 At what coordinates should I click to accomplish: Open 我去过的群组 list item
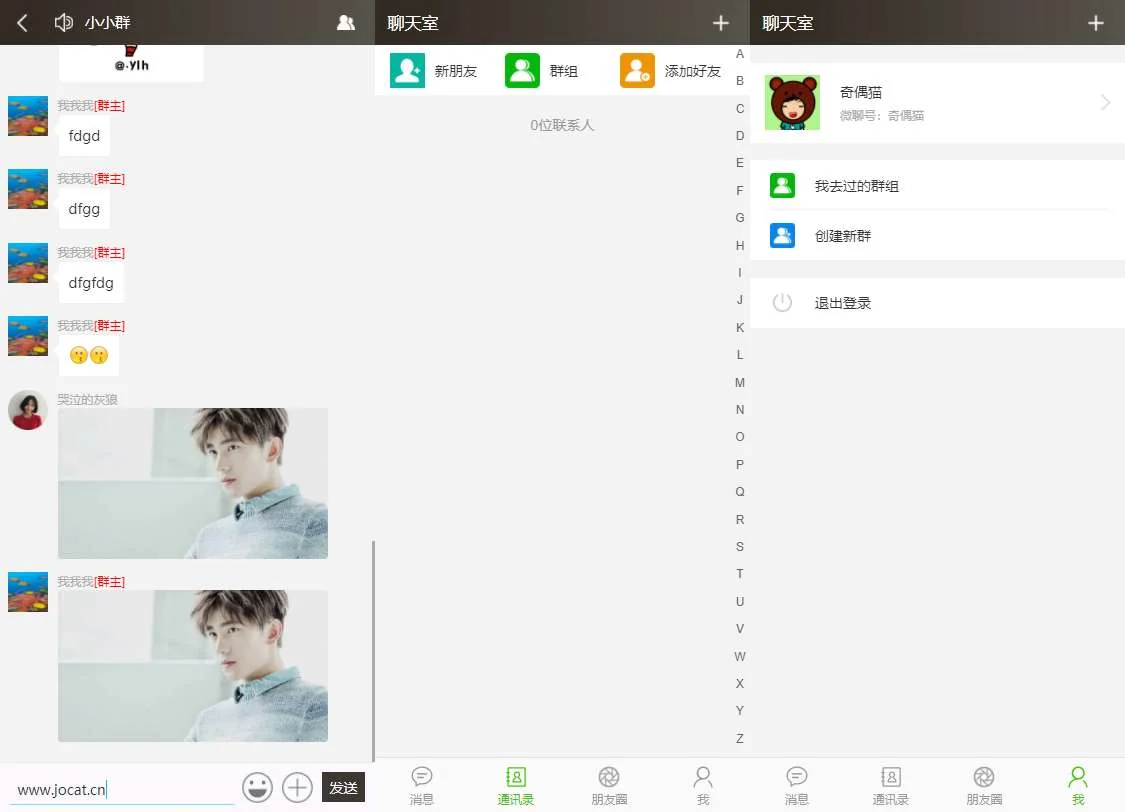[x=856, y=186]
